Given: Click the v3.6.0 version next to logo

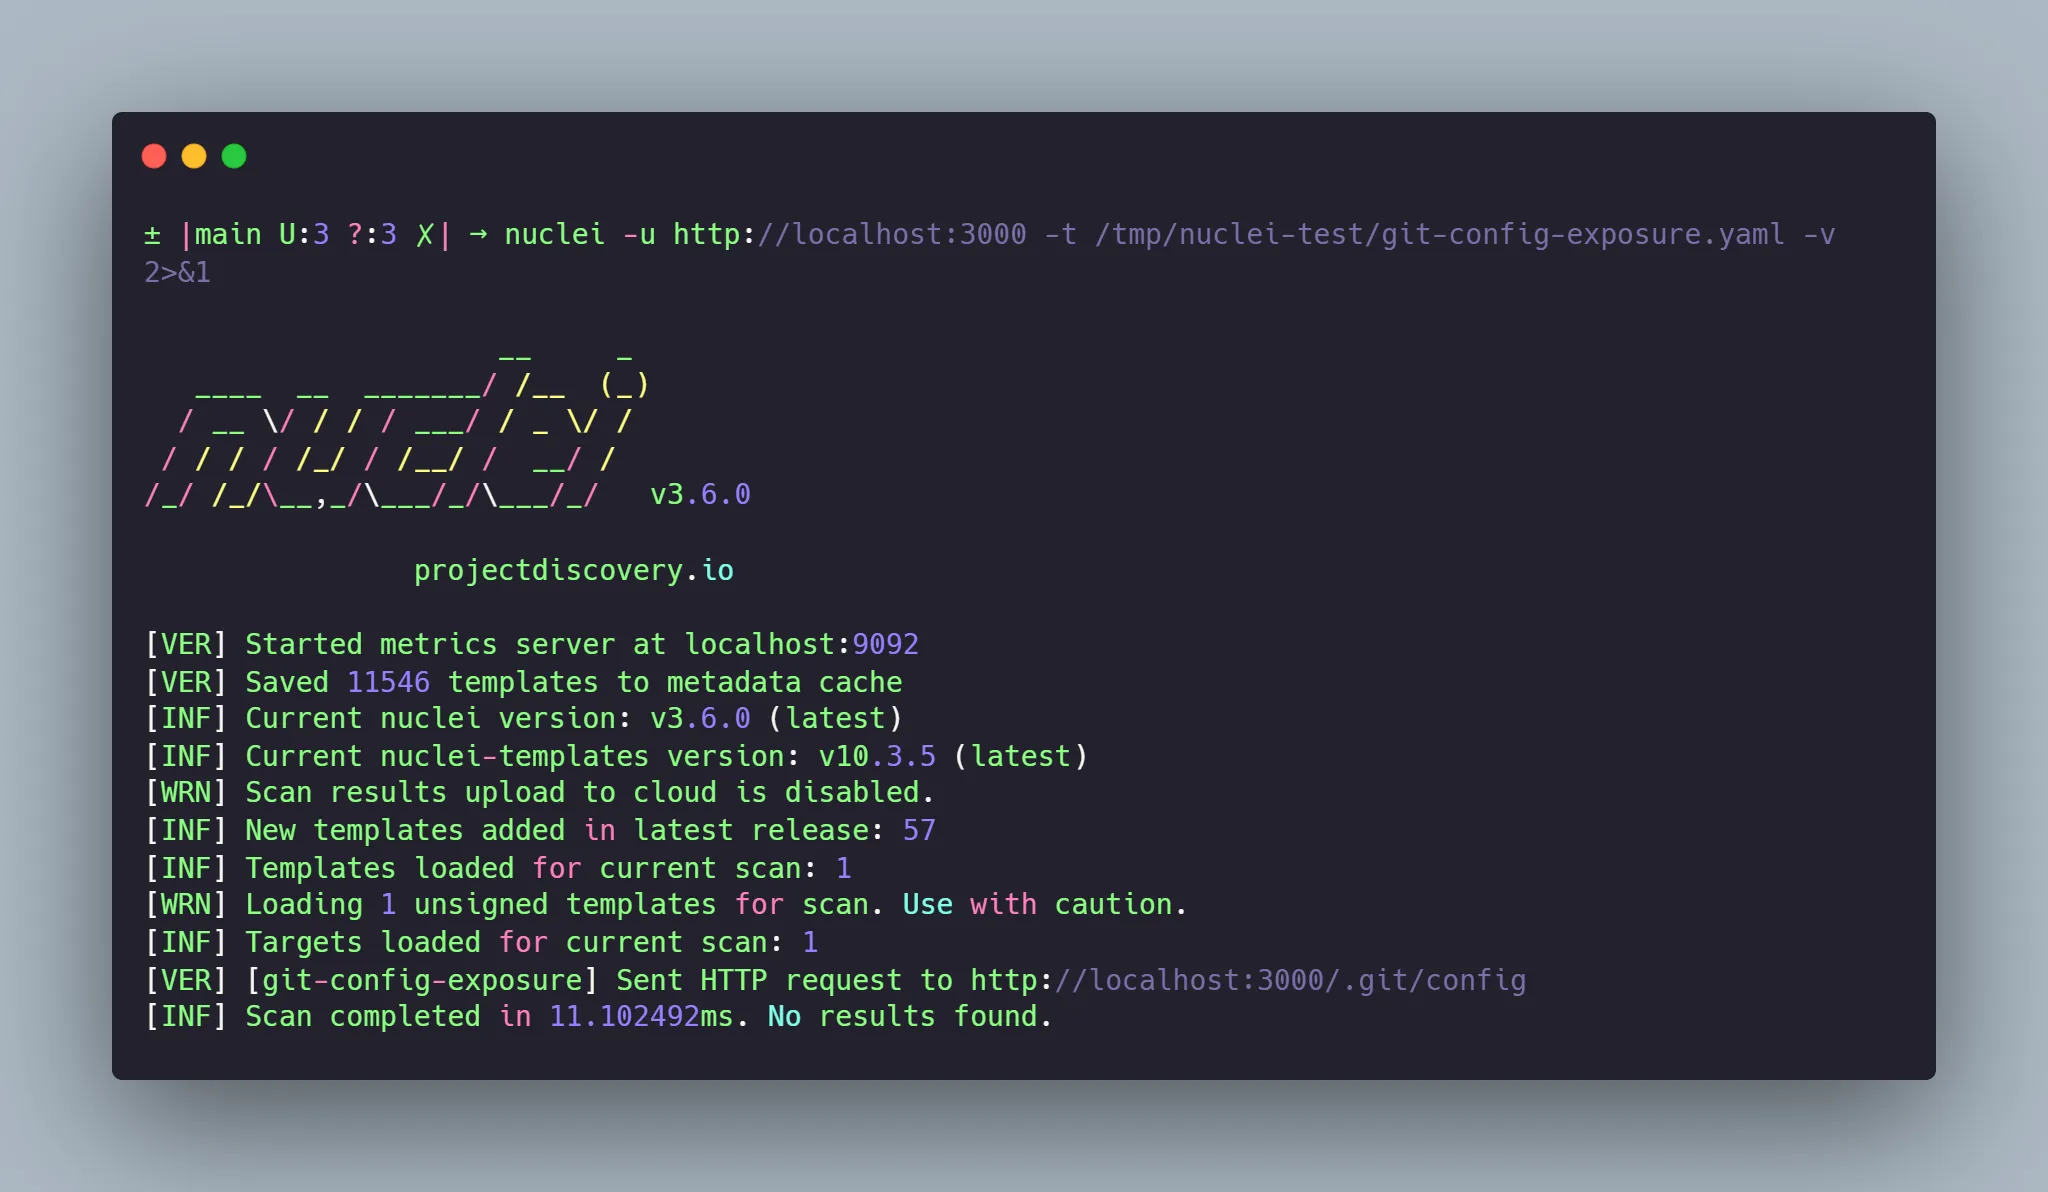Looking at the screenshot, I should (700, 494).
